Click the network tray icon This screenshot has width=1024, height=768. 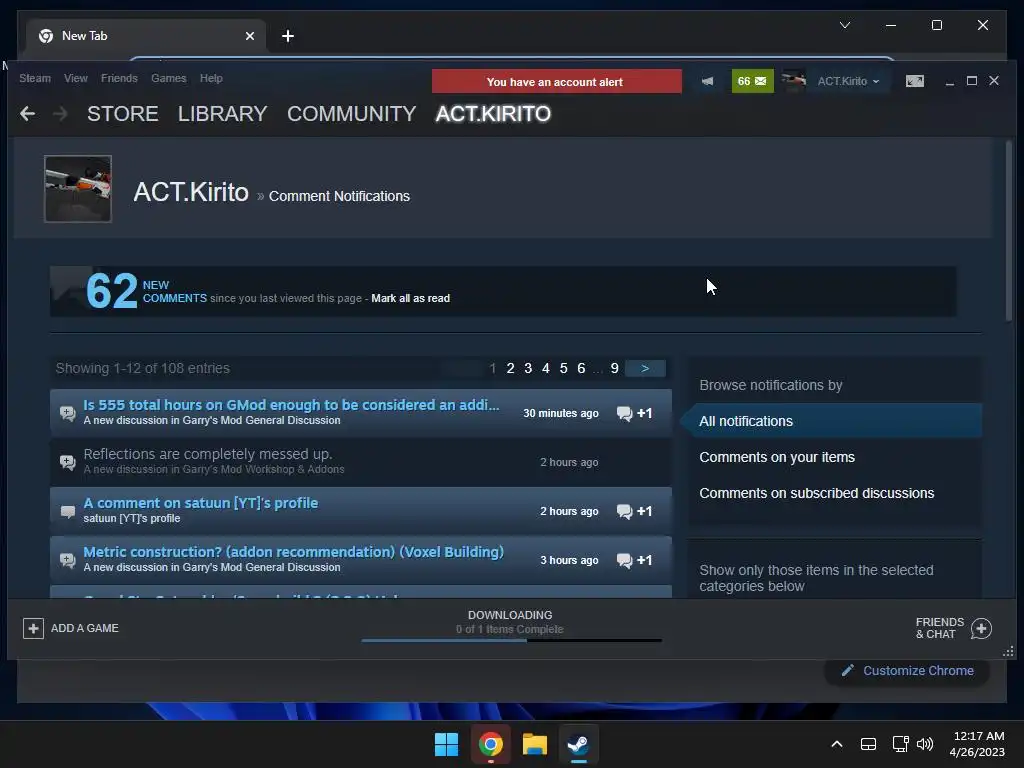click(901, 744)
